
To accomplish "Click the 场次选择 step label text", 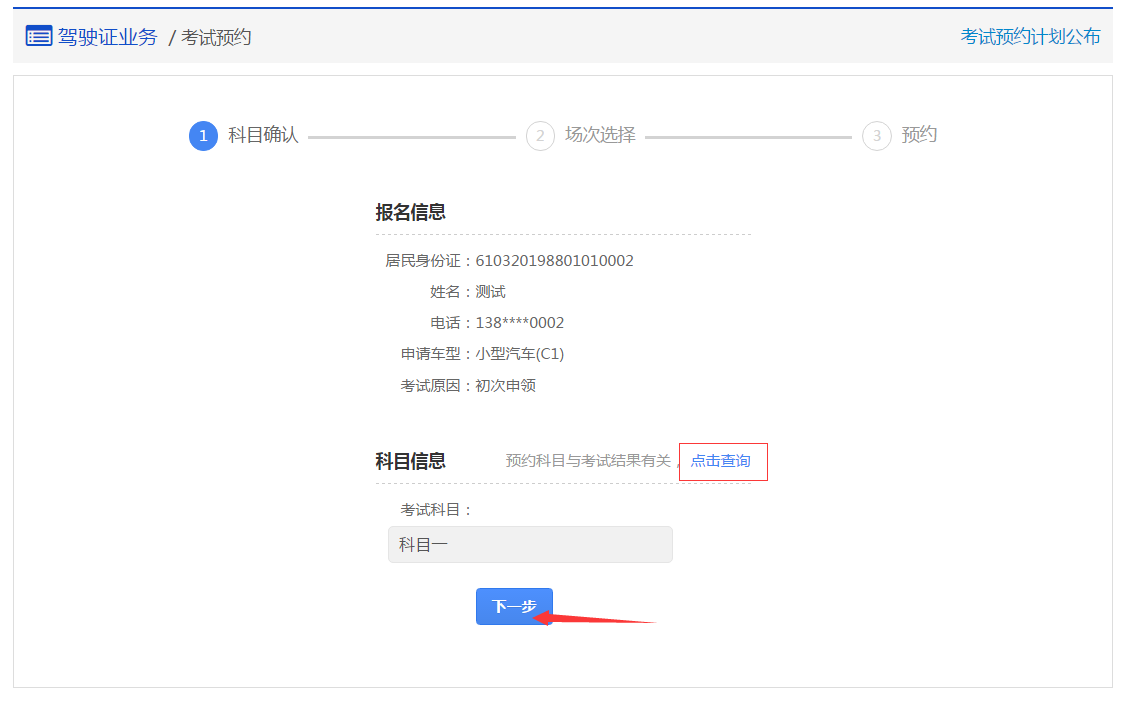I will pos(600,135).
